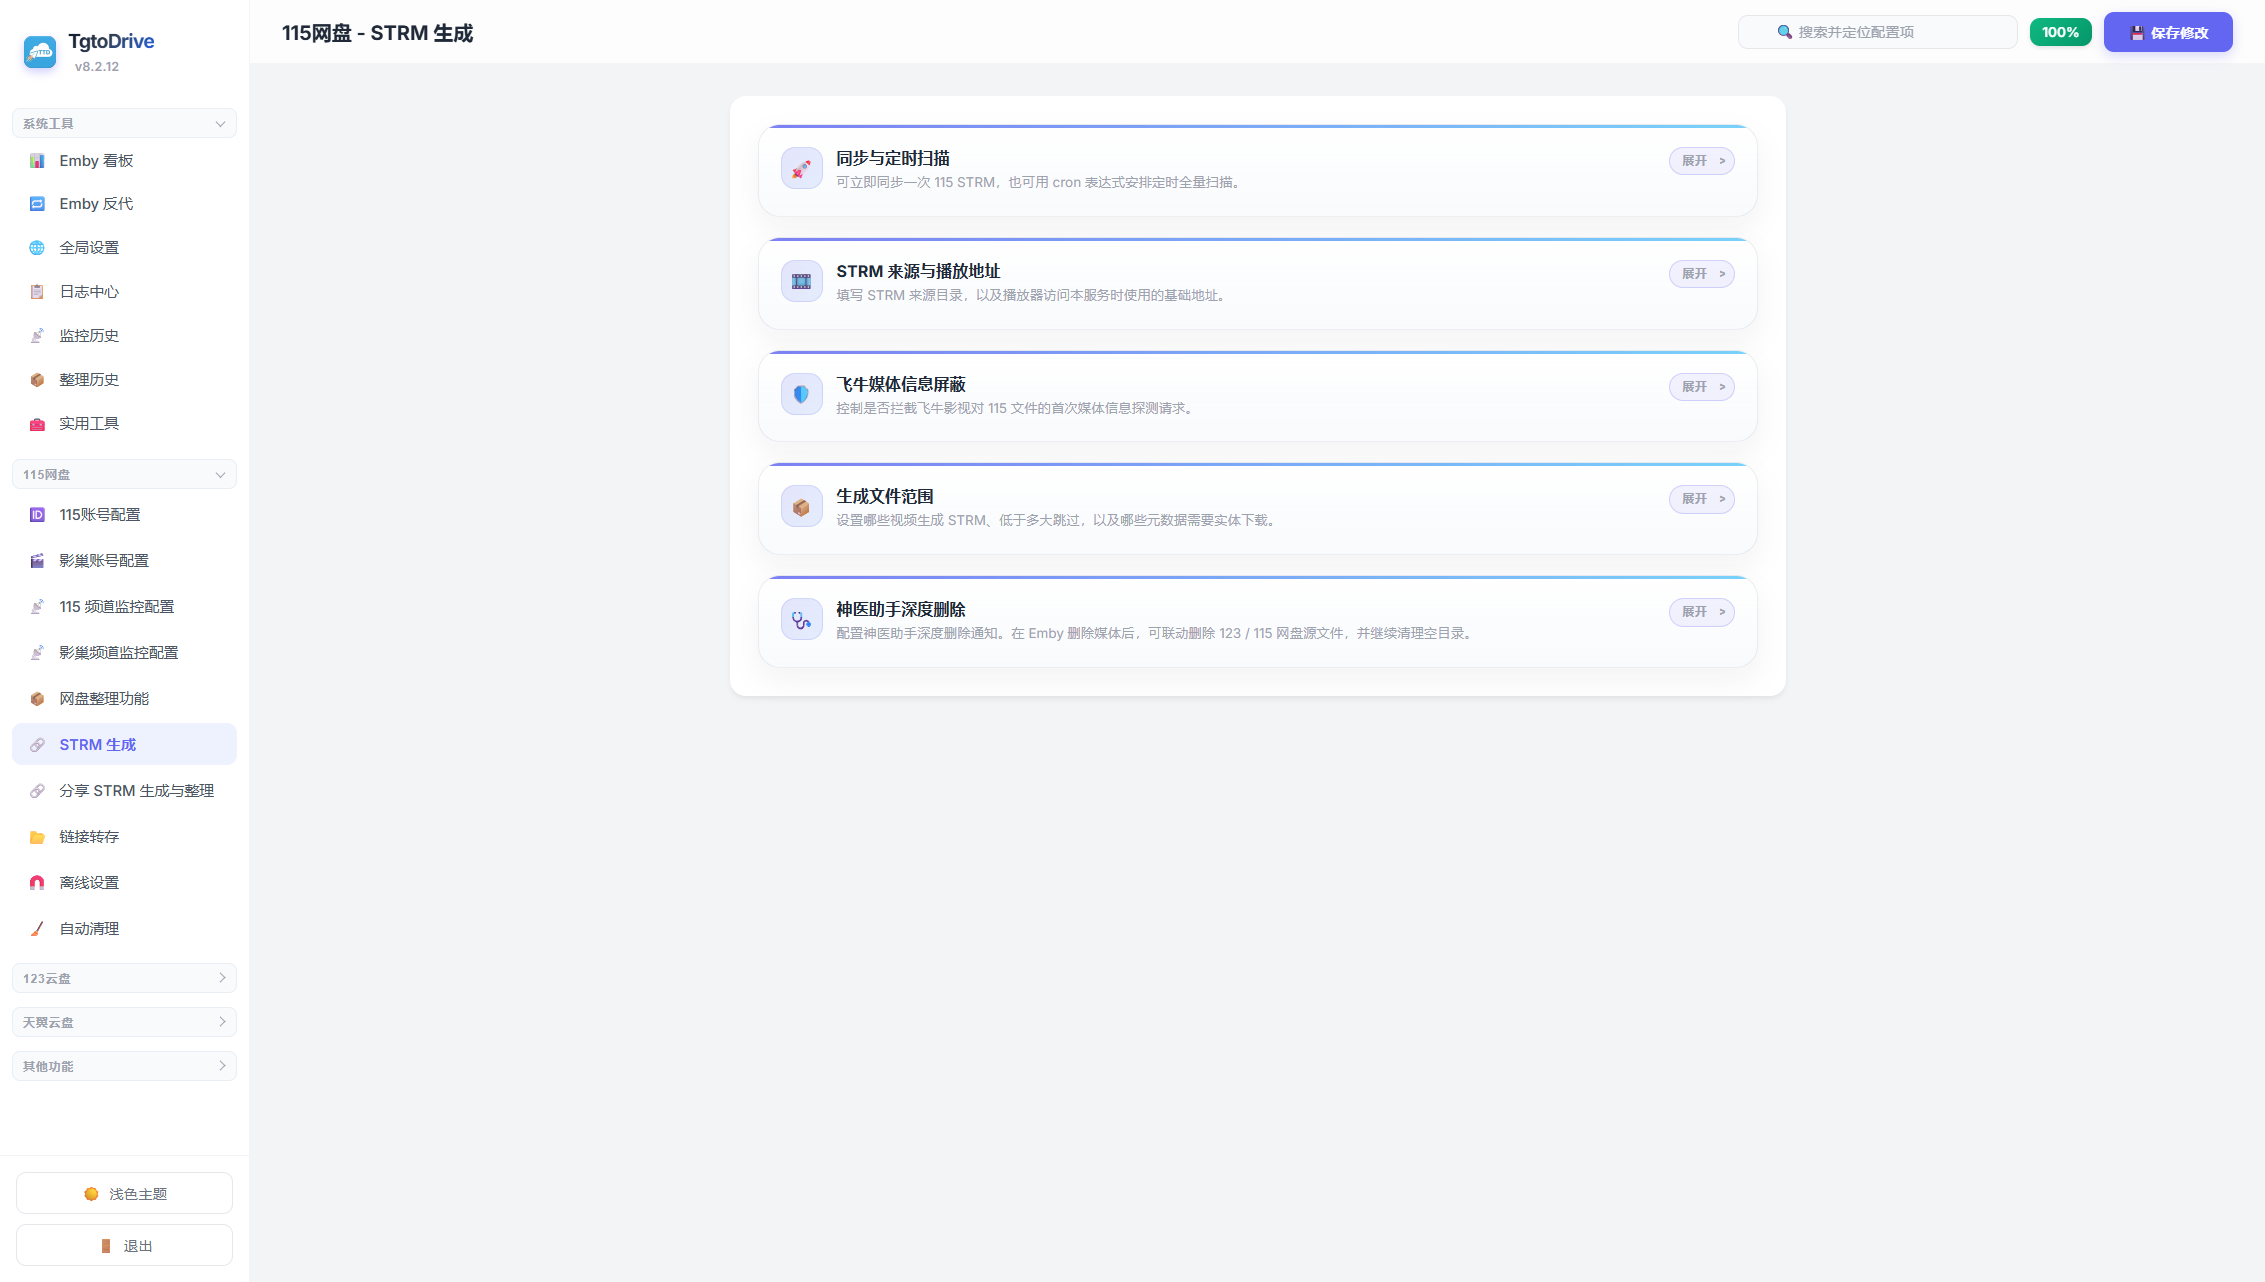Collapse the 系统工具 sidebar group
This screenshot has width=2265, height=1282.
pos(124,123)
